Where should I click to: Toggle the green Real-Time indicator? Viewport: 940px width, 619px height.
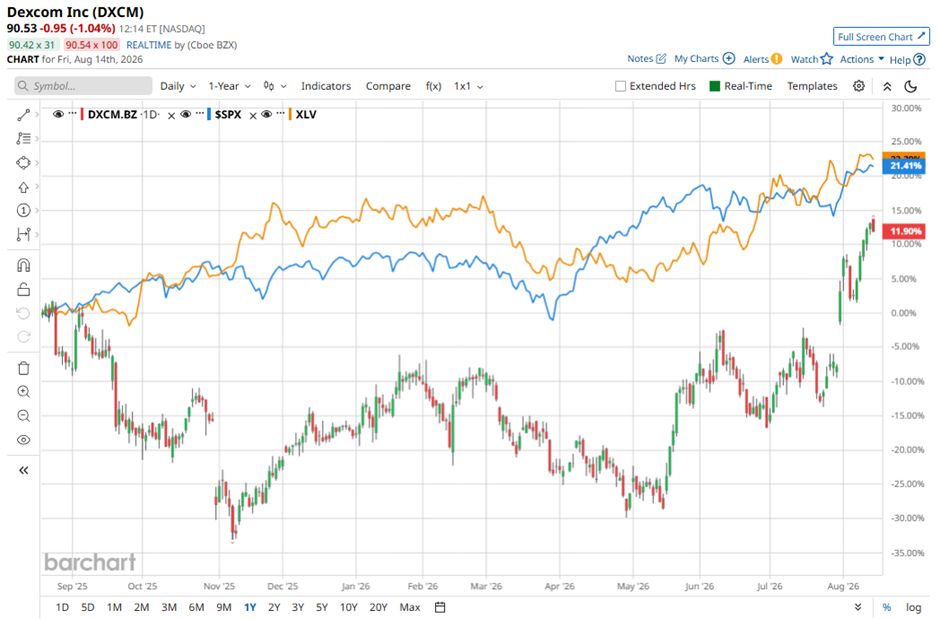[x=715, y=86]
